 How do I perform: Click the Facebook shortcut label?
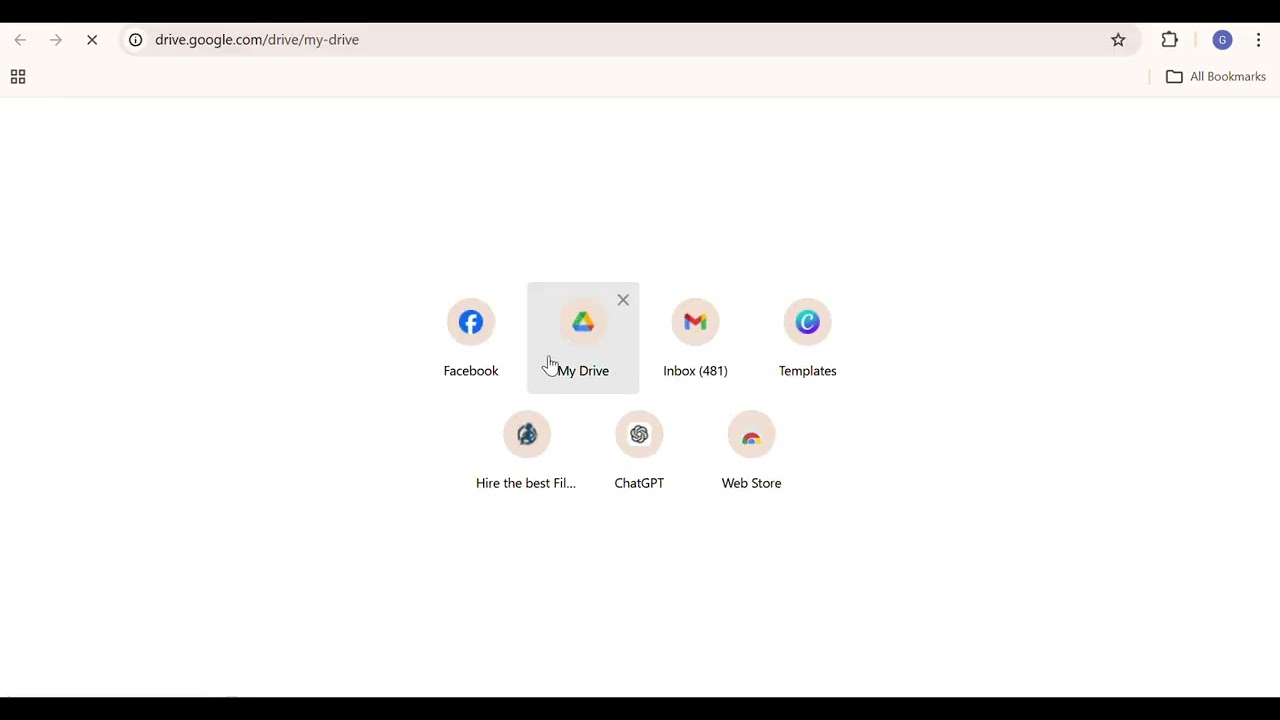[x=471, y=371]
